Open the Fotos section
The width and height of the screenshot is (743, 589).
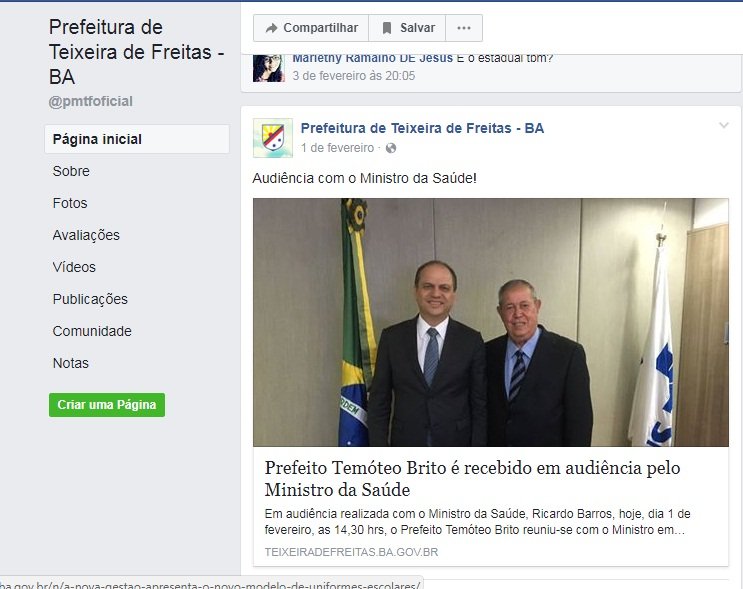pos(70,203)
